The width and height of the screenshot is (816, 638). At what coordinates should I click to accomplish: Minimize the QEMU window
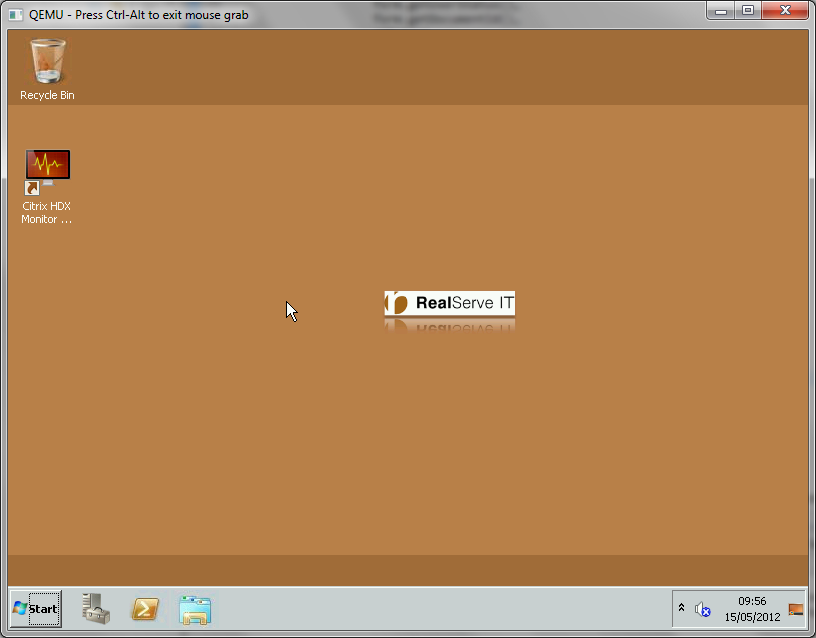pyautogui.click(x=721, y=11)
